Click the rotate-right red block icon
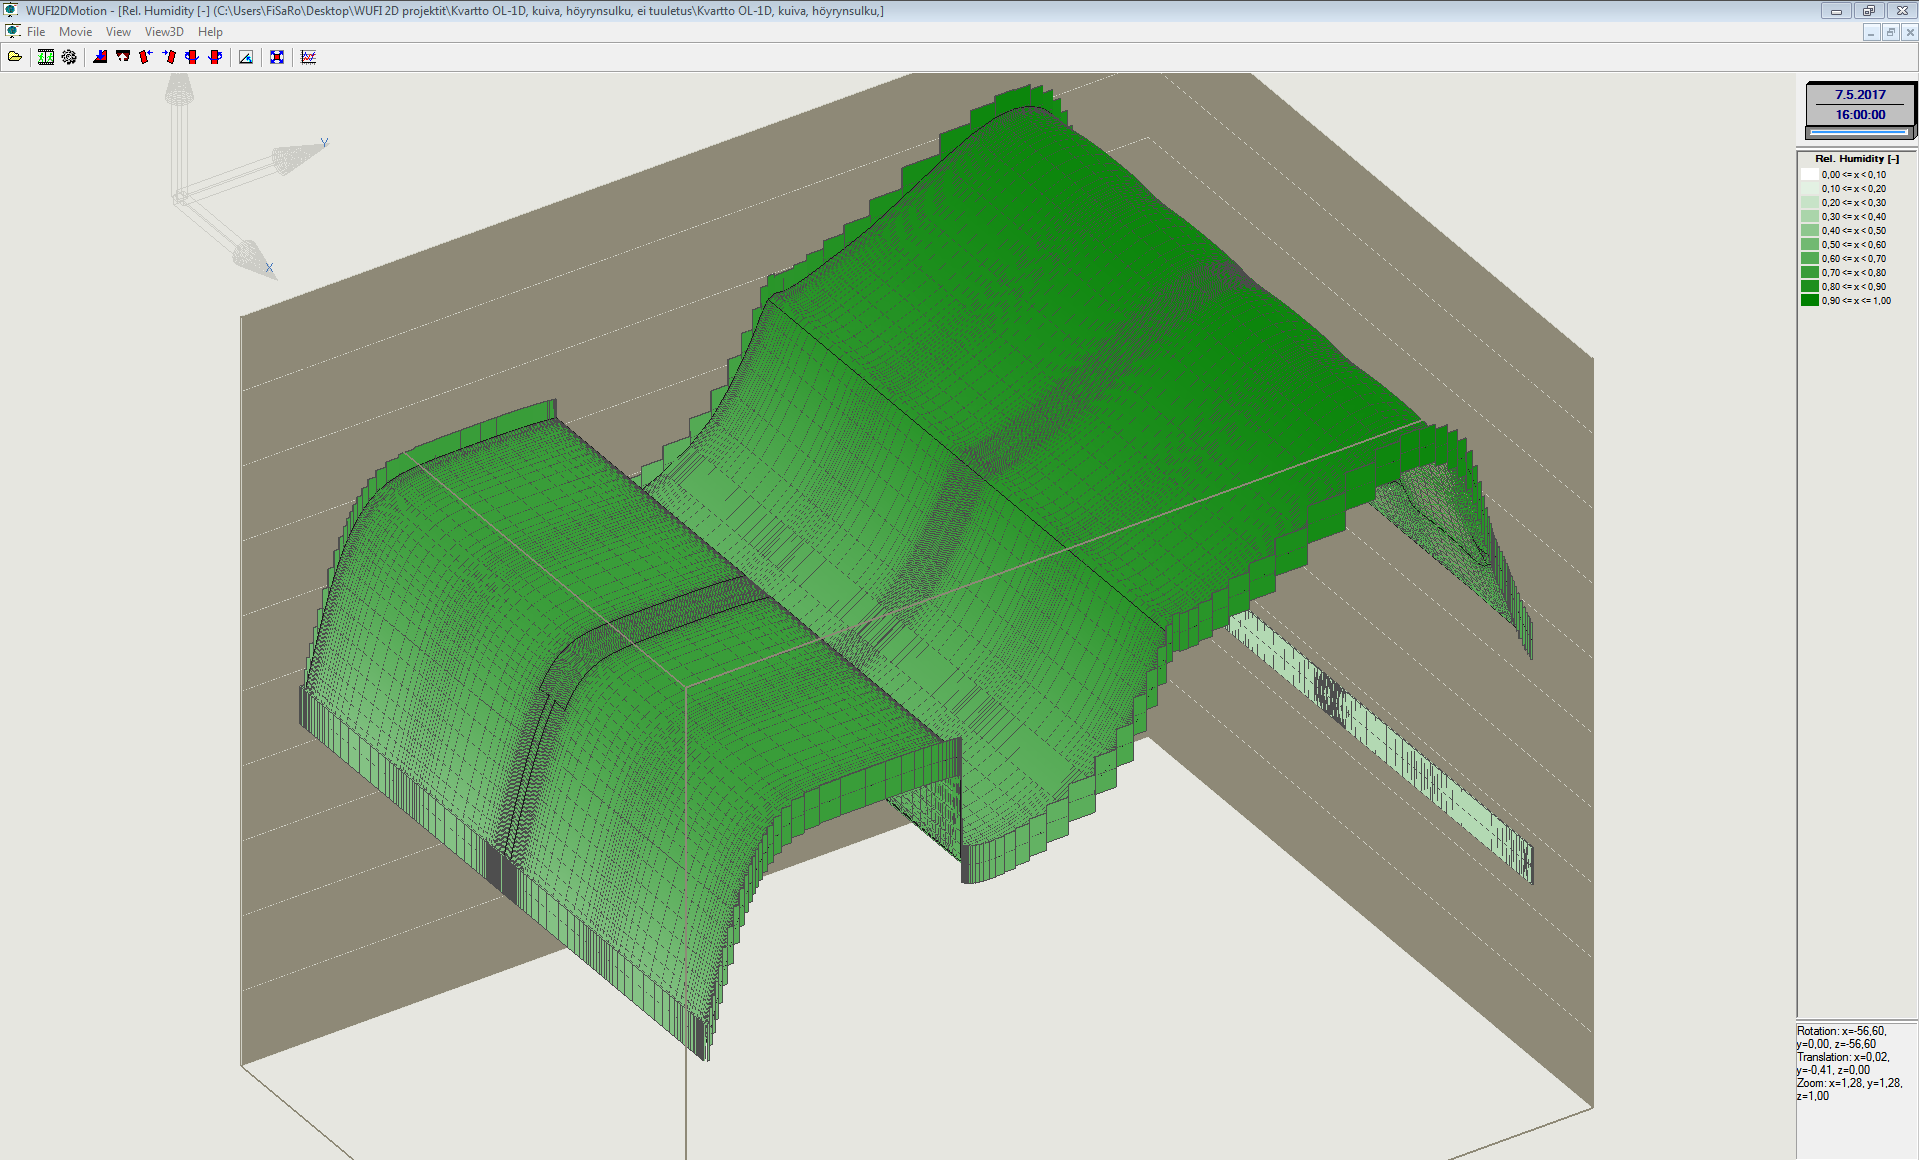Image resolution: width=1919 pixels, height=1160 pixels. [x=169, y=57]
